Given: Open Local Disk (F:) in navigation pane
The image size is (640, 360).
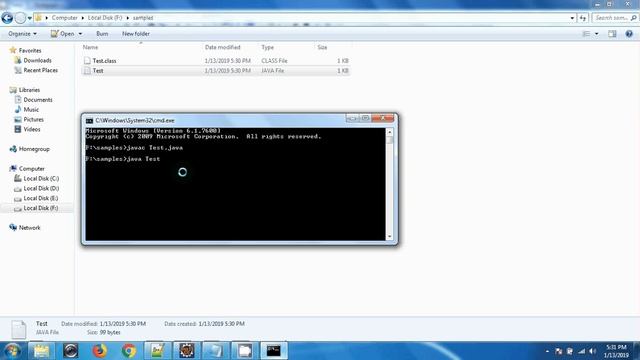Looking at the screenshot, I should [41, 208].
